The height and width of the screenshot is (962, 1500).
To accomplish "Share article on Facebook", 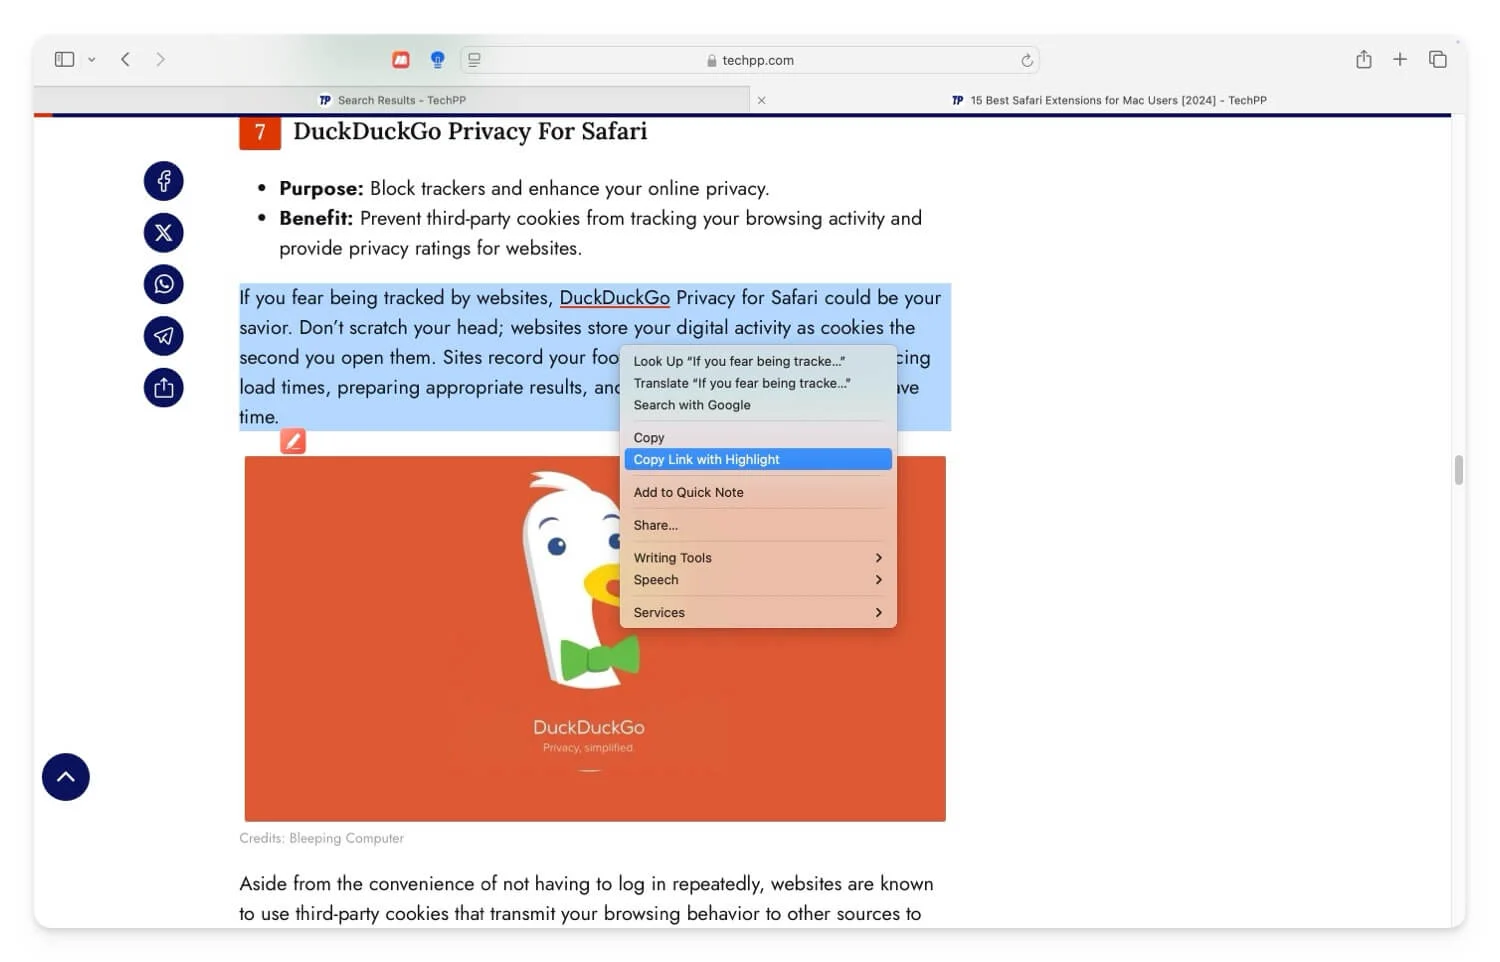I will pos(164,181).
